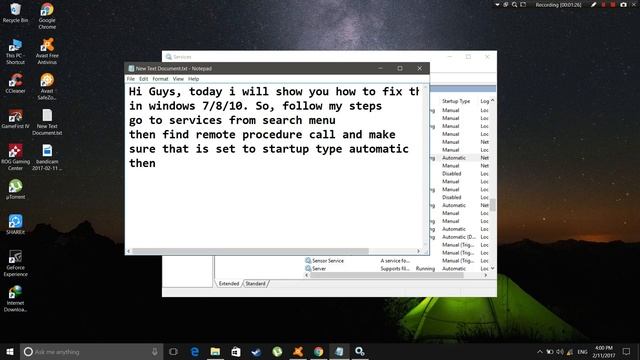Open the Notepad Format menu
Viewport: 640px width, 360px height.
[x=160, y=79]
